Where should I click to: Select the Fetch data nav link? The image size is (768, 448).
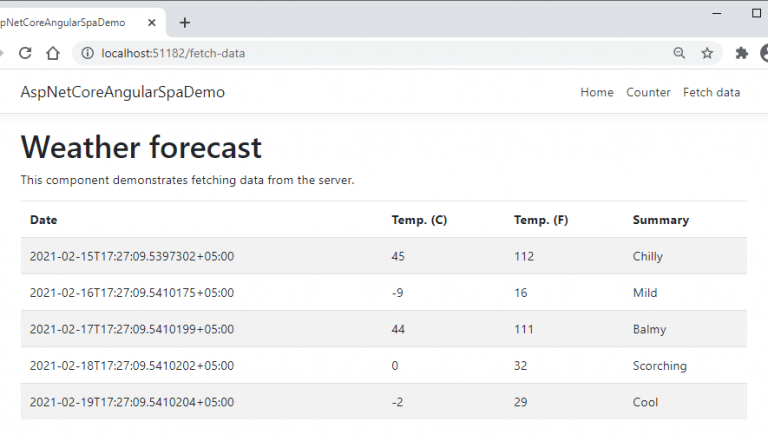[711, 92]
